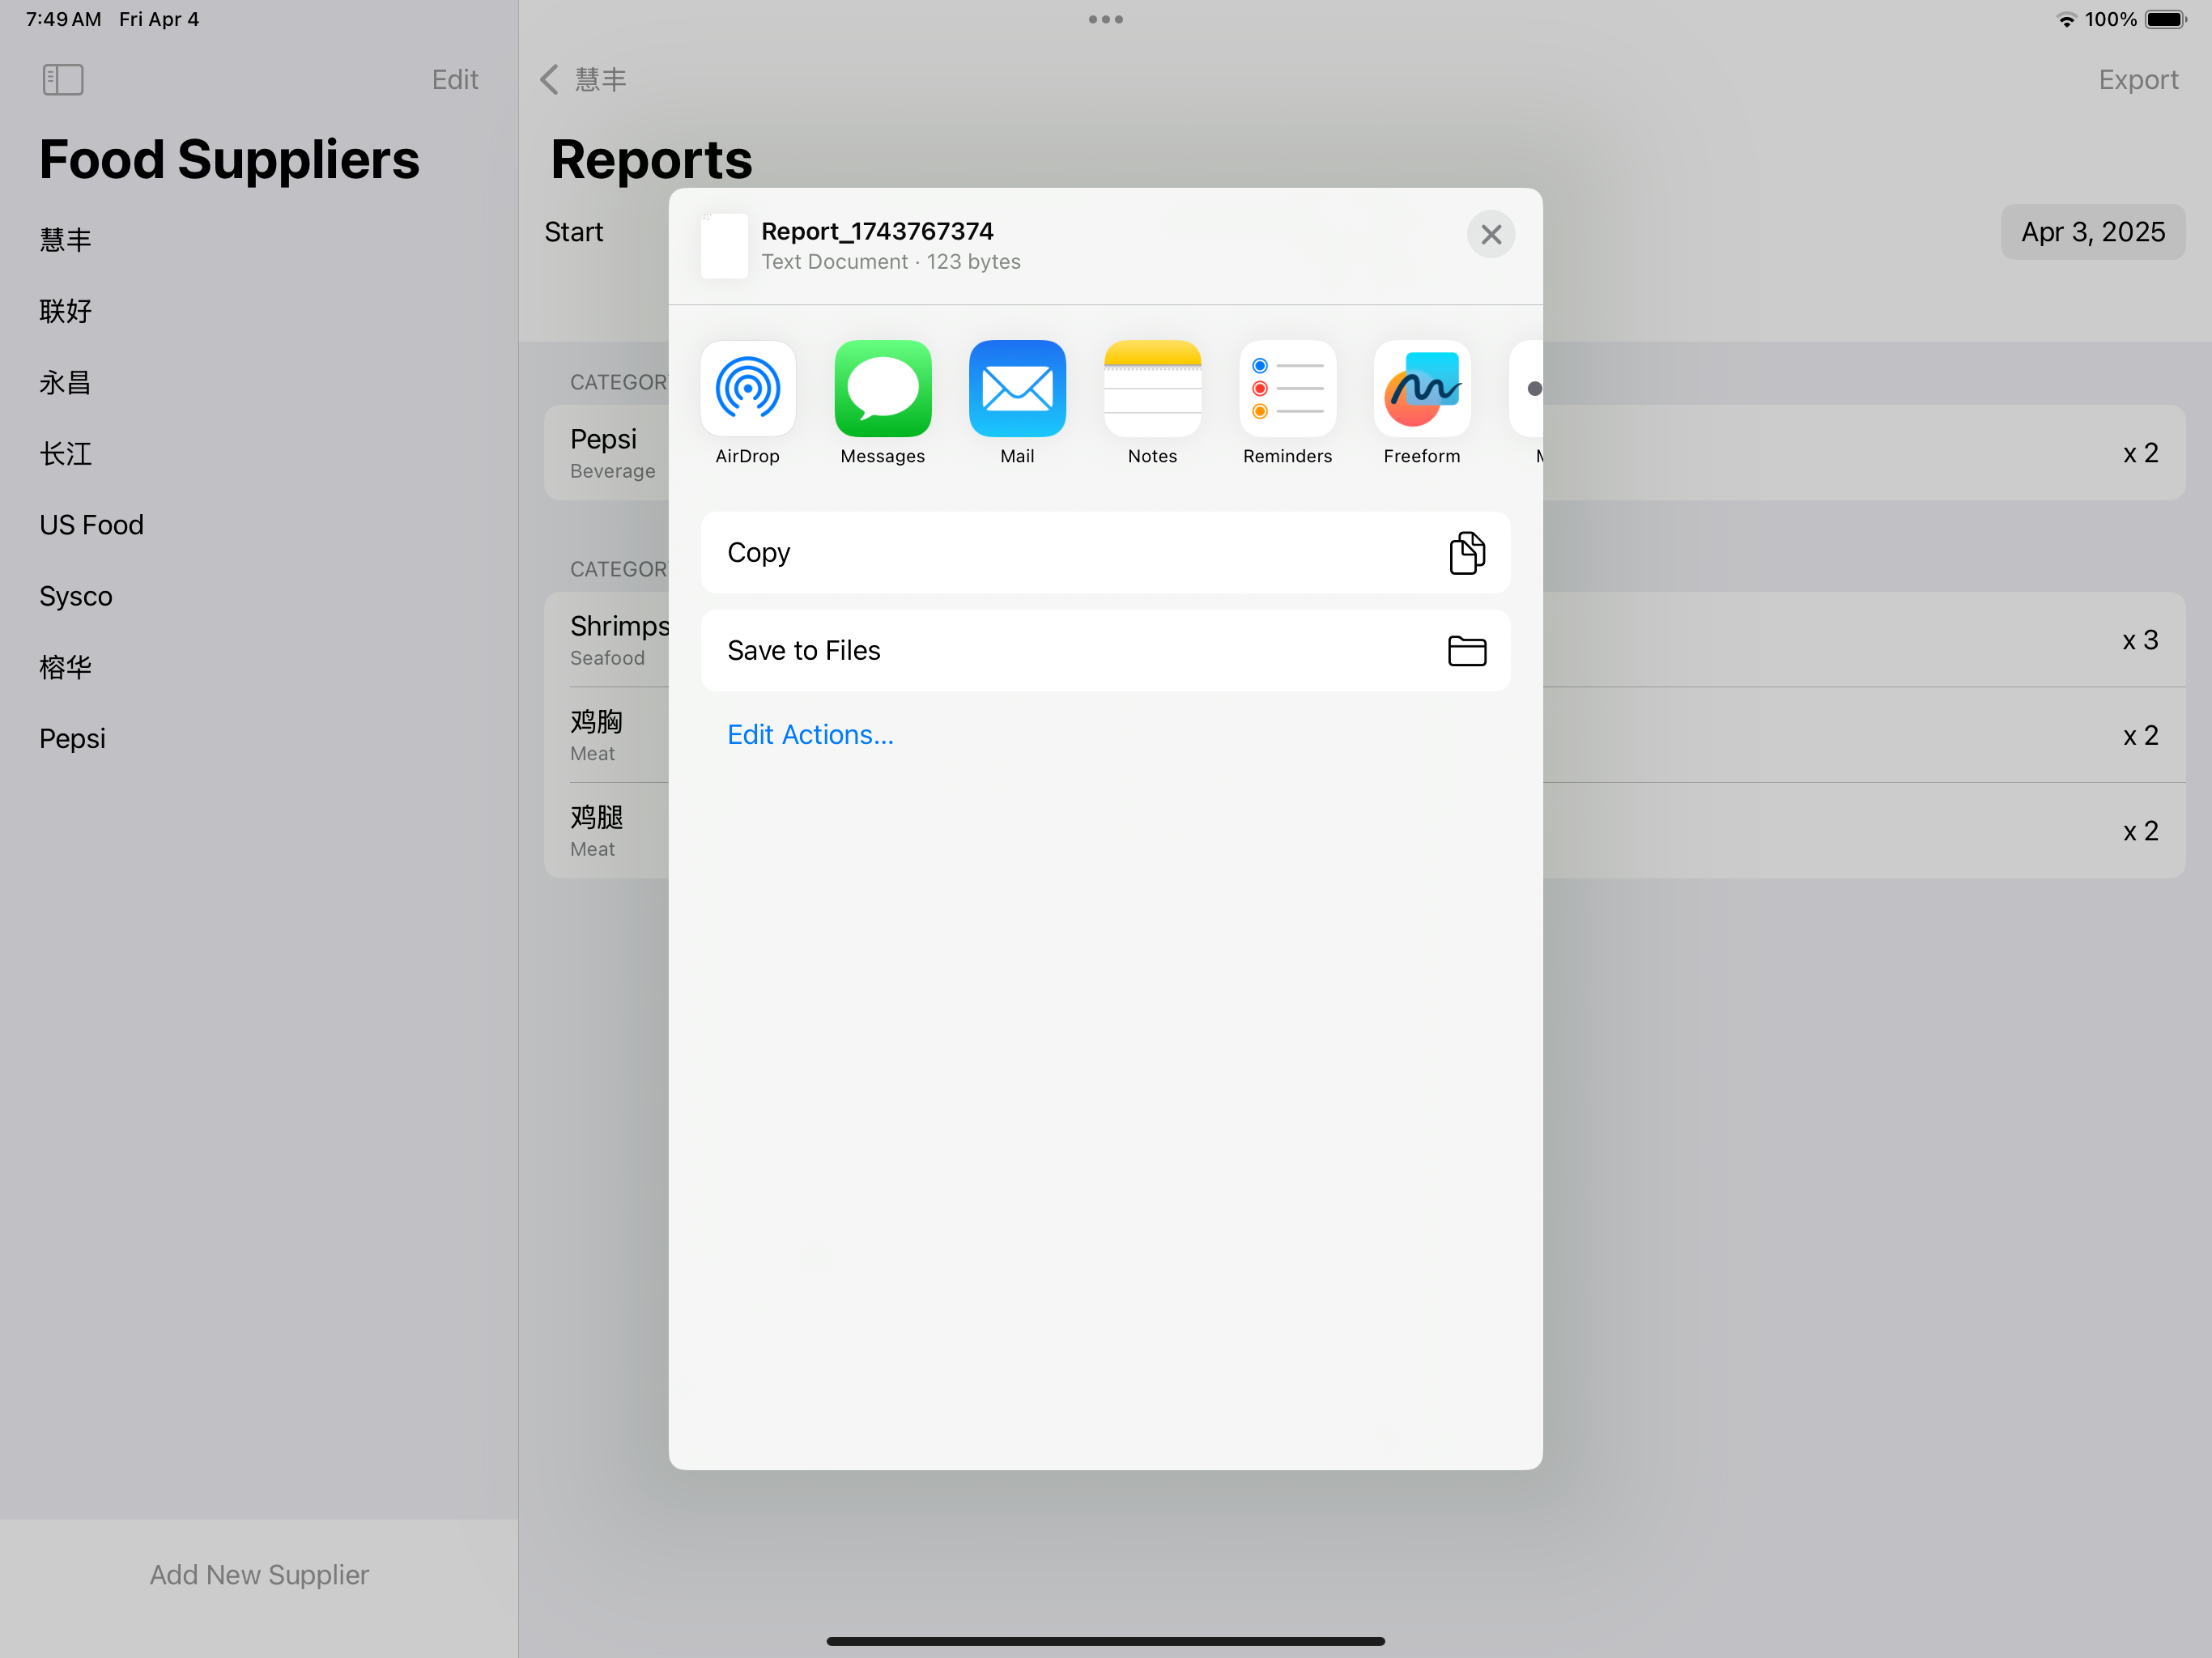The image size is (2212, 1658).
Task: Open the Apr 3, 2025 date picker
Action: [x=2092, y=232]
